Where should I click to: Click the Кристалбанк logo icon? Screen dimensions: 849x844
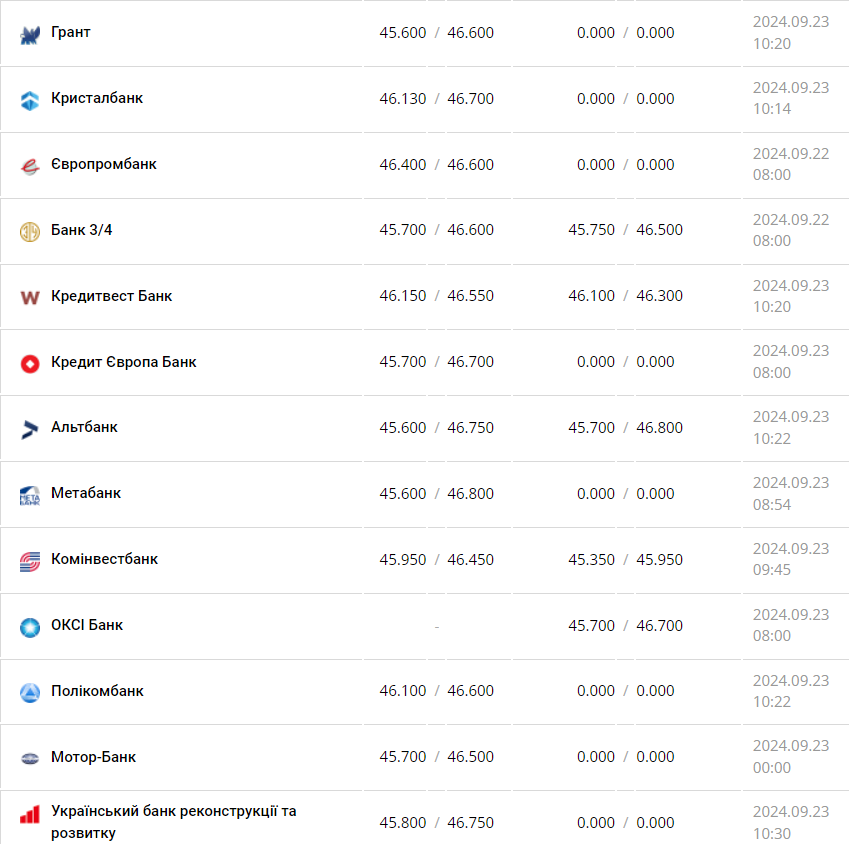(29, 100)
